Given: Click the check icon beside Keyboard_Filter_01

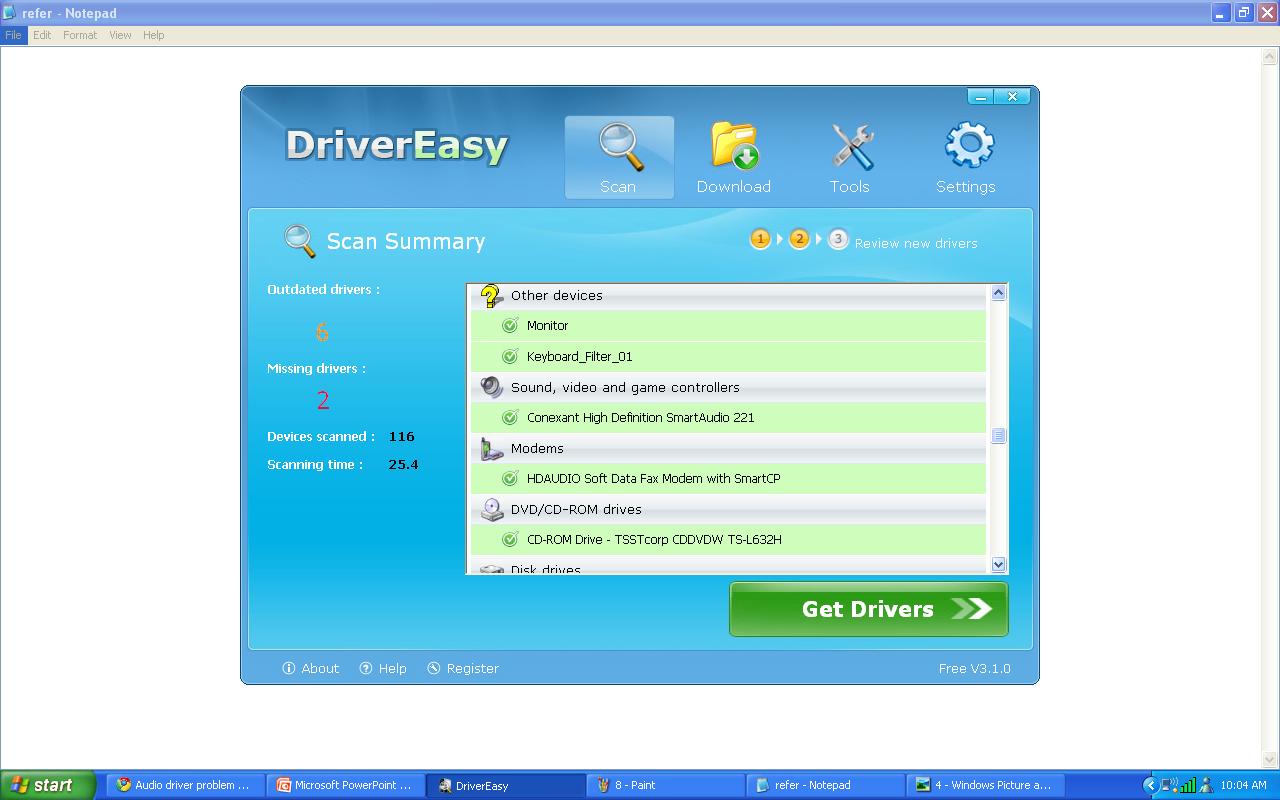Looking at the screenshot, I should coord(510,357).
